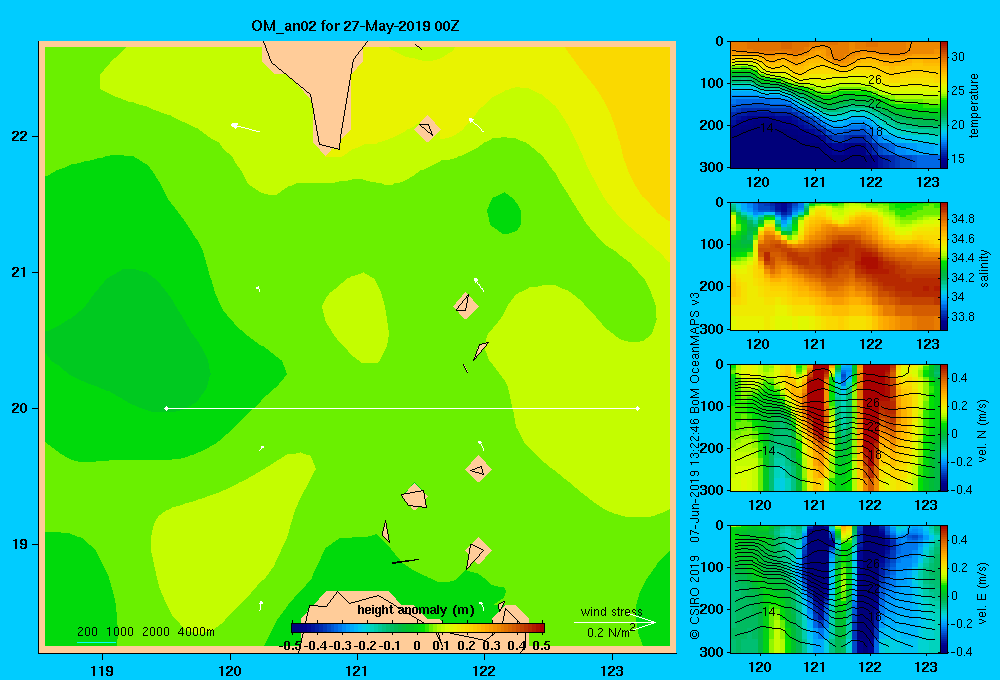
Task: Click the longitude 121 label on the main map
Action: point(357,670)
